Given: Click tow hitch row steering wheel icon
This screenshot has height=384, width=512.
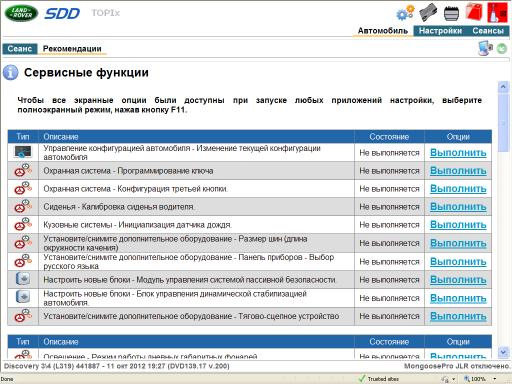Looking at the screenshot, I should coord(23,316).
